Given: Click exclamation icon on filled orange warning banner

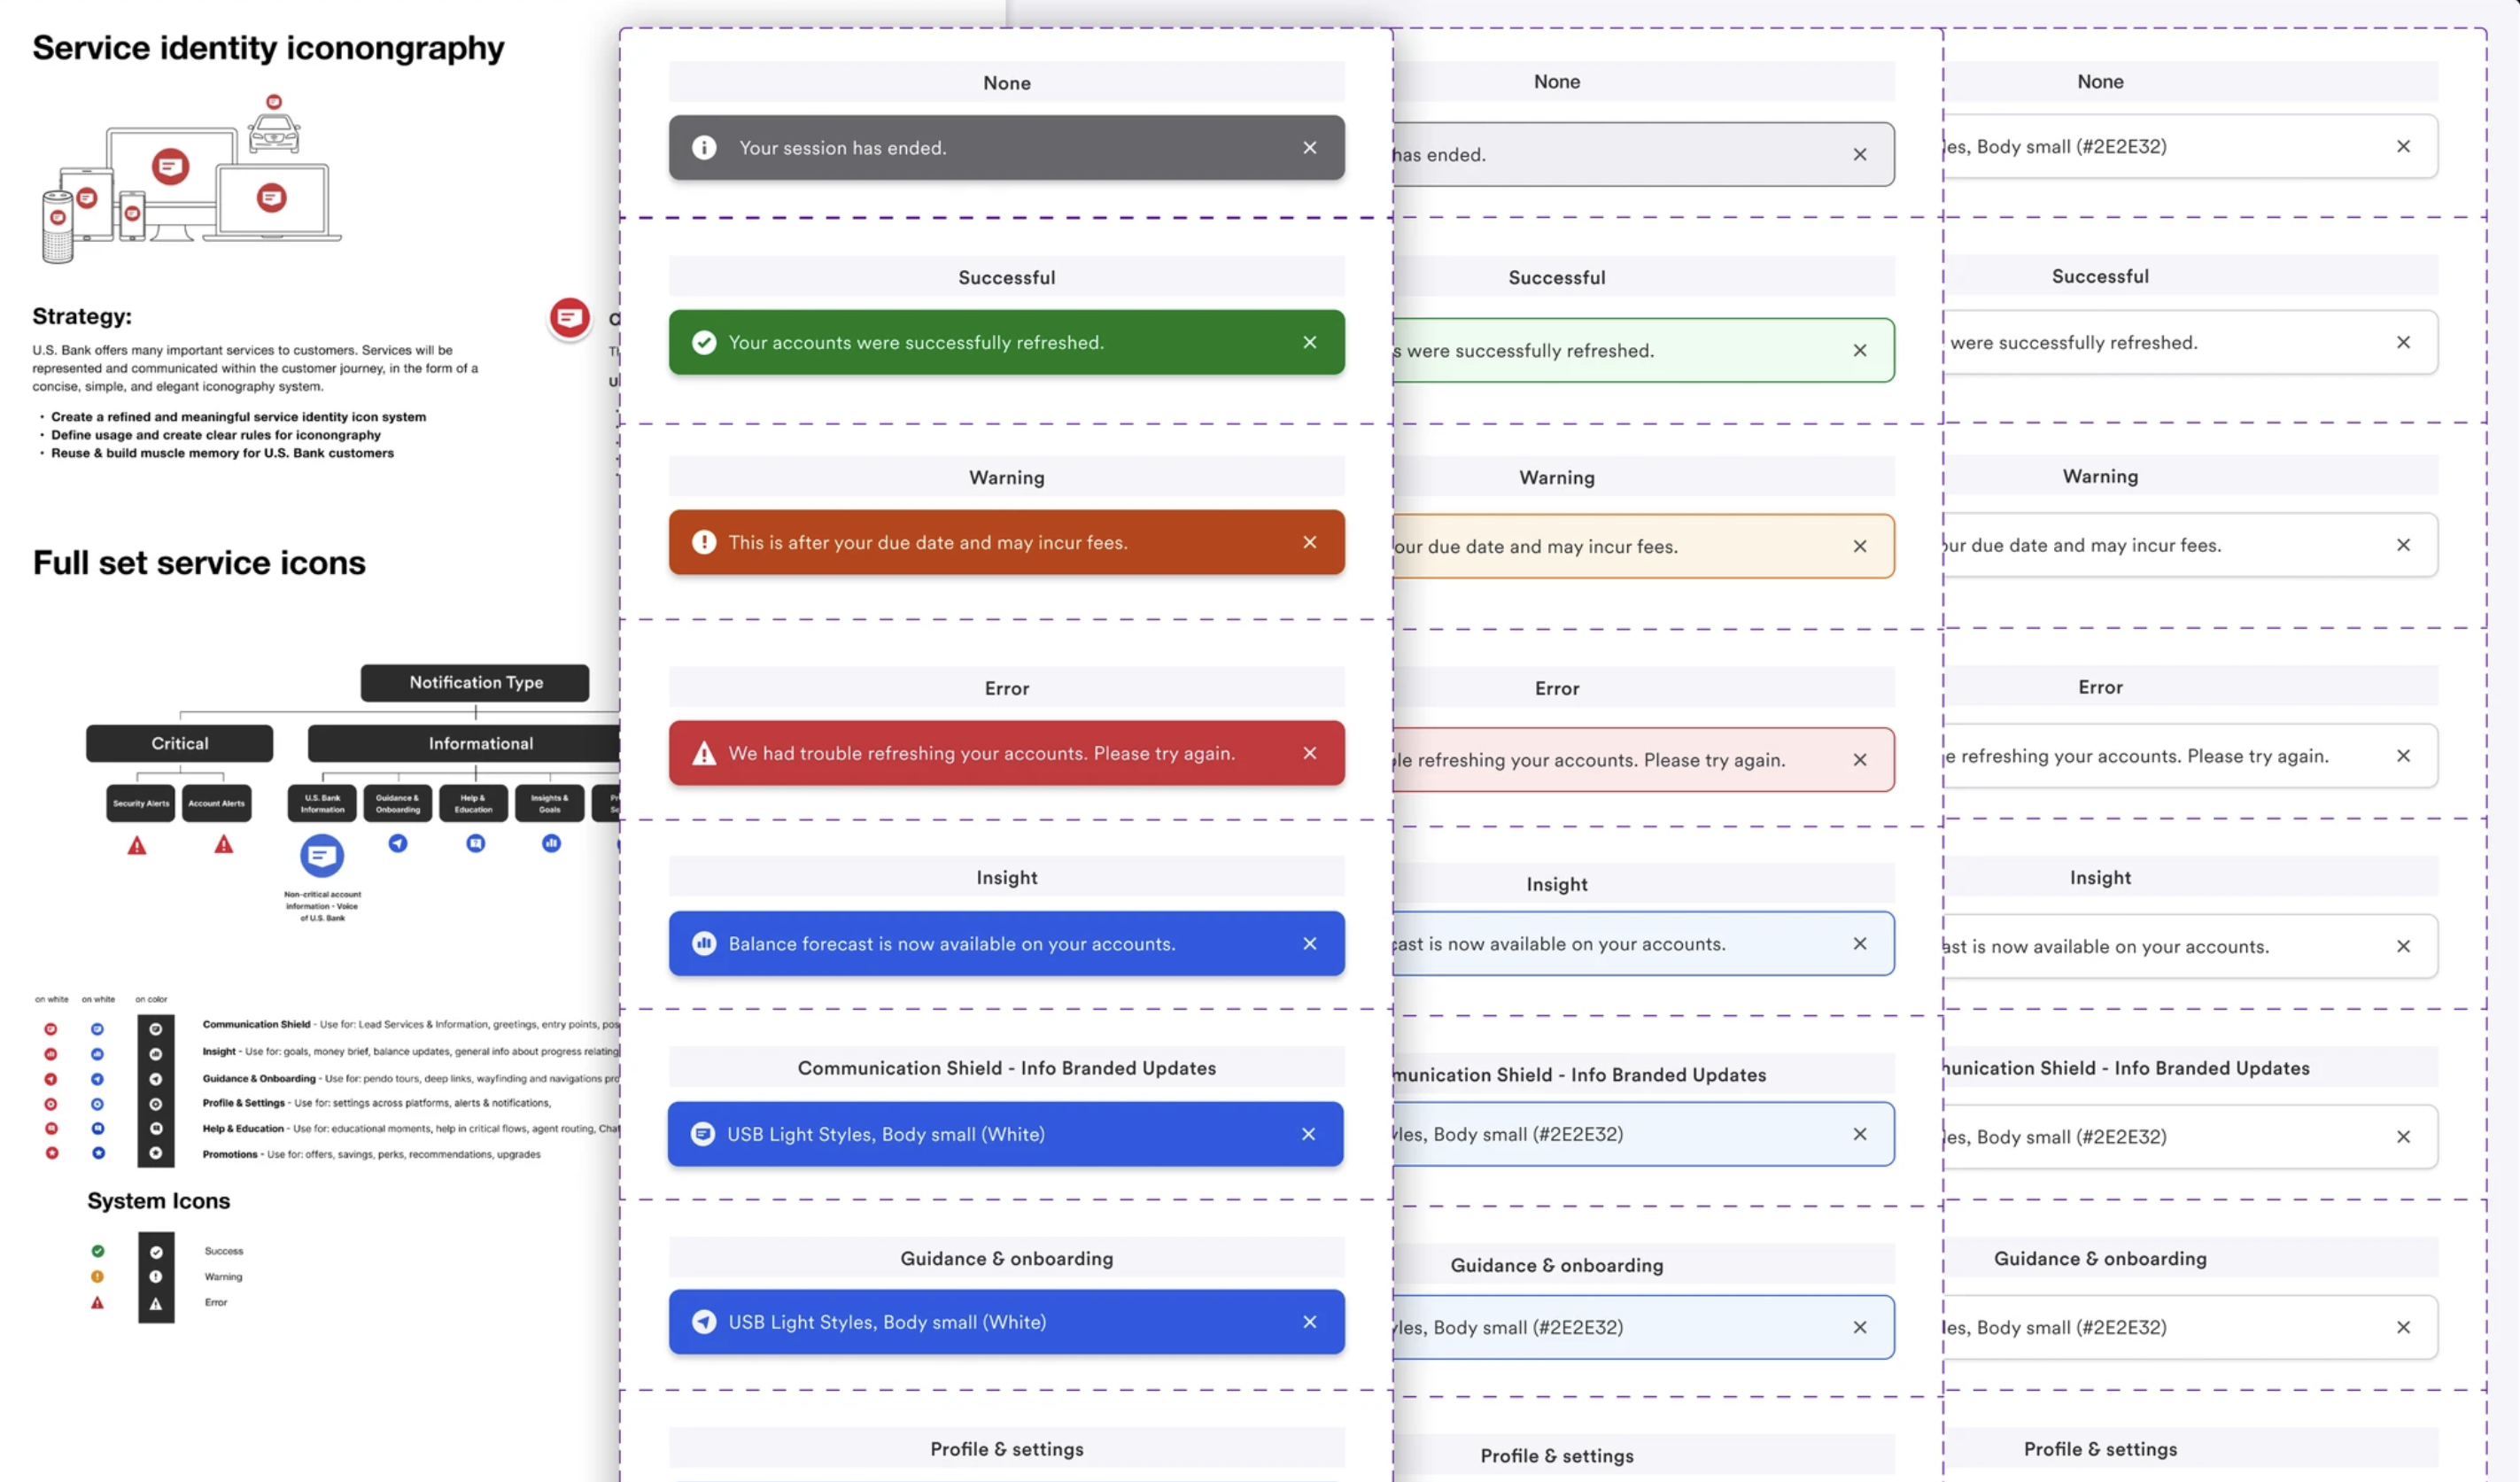Looking at the screenshot, I should coord(704,542).
